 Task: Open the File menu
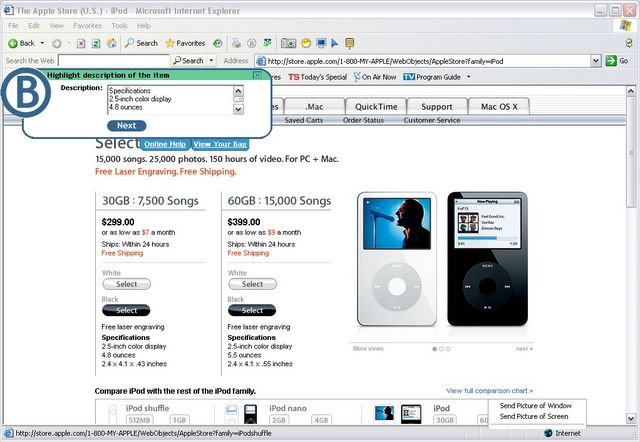click(x=13, y=26)
